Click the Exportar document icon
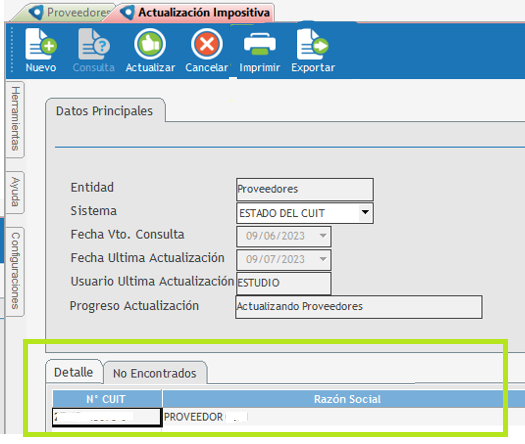 point(313,44)
